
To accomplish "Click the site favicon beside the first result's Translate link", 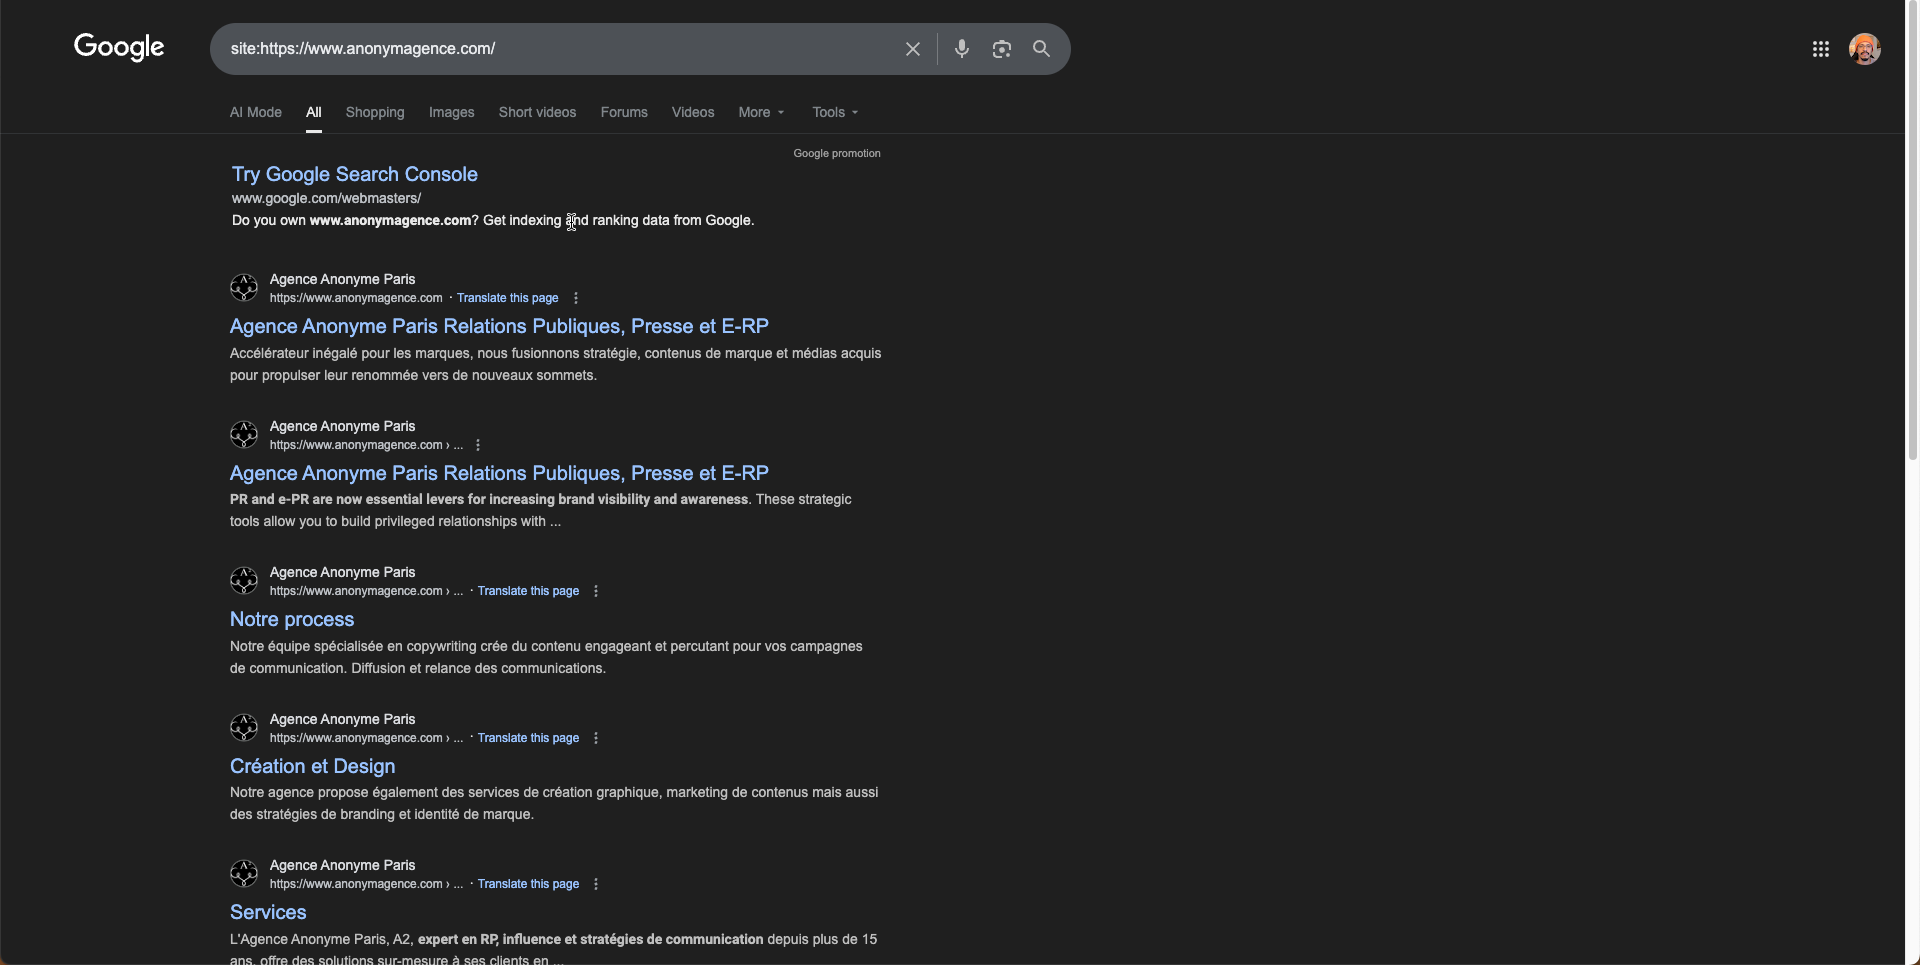I will click(244, 288).
